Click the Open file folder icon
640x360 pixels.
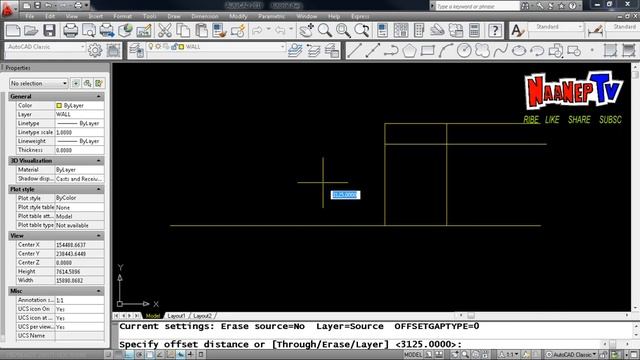point(31,31)
